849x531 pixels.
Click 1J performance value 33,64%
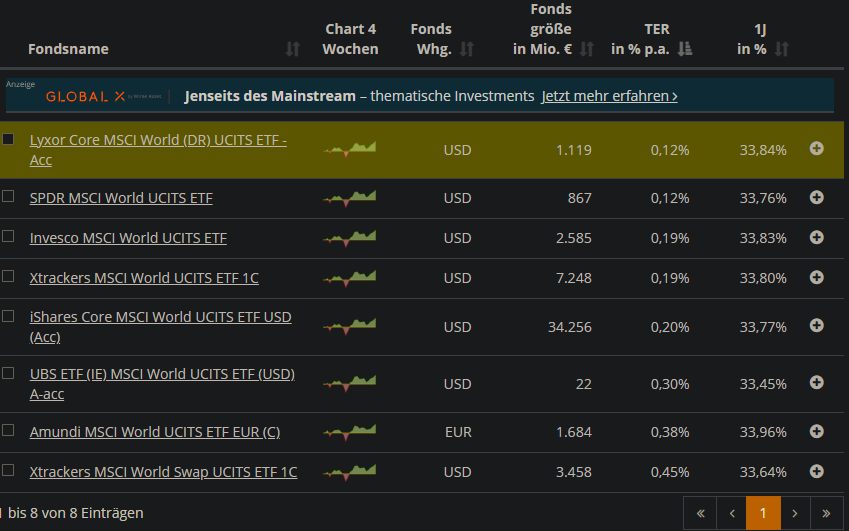(x=763, y=472)
